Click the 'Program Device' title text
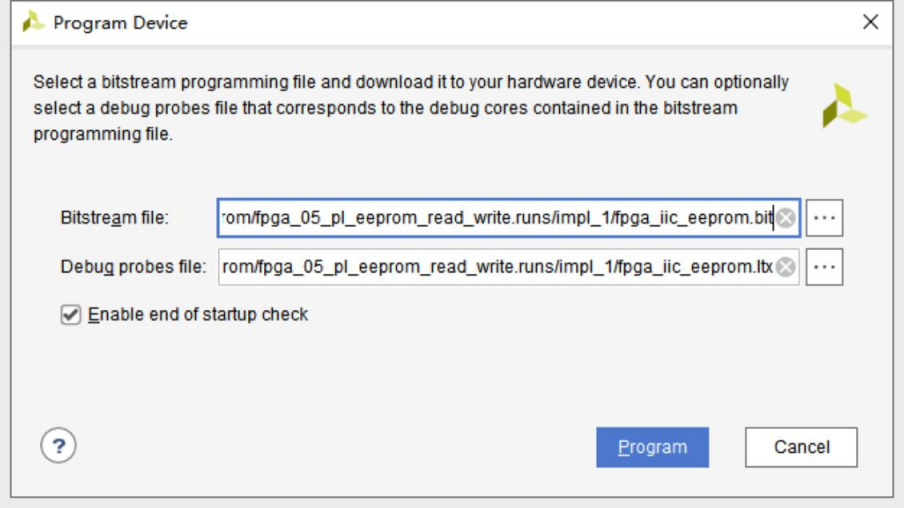The image size is (904, 508). pos(120,22)
